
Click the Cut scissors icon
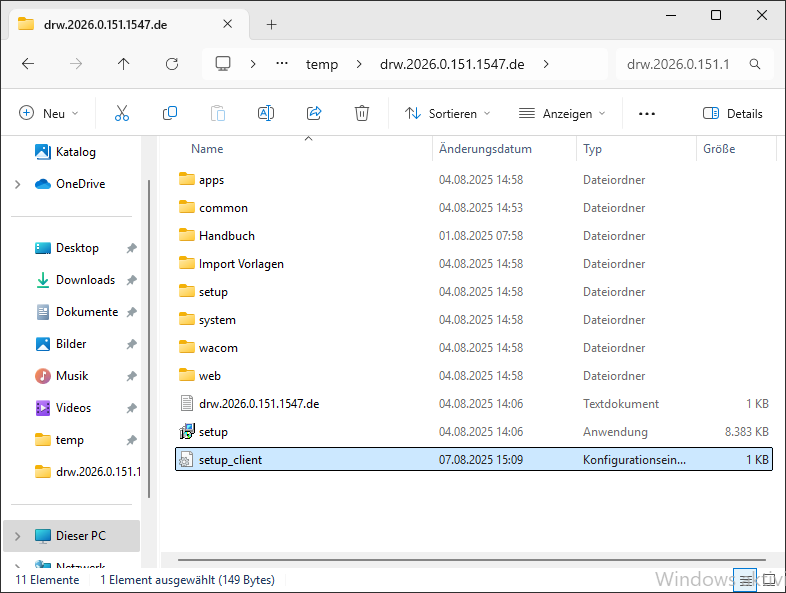click(x=122, y=113)
